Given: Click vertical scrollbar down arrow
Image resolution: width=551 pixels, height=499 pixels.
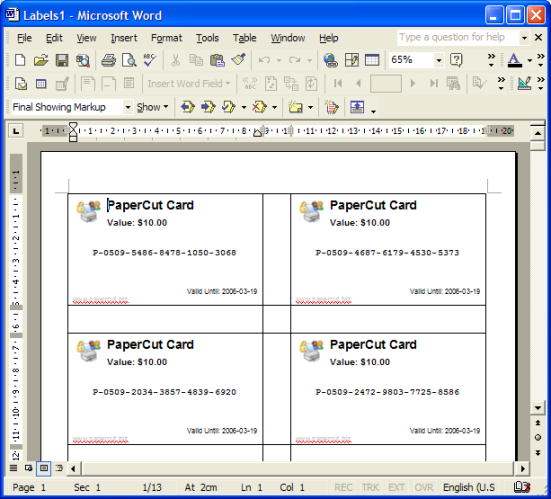Looking at the screenshot, I should pyautogui.click(x=538, y=408).
